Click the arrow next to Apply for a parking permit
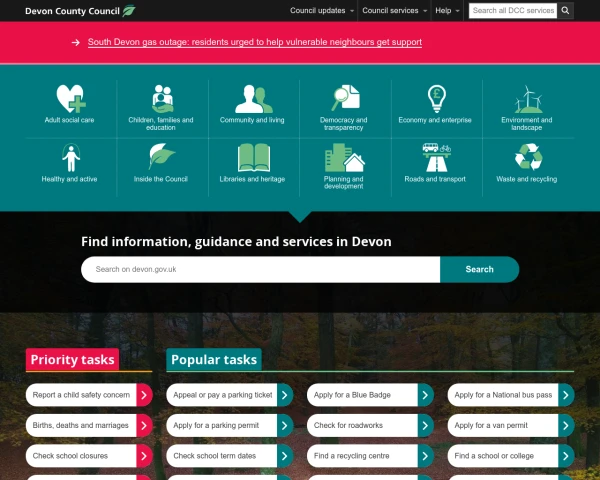This screenshot has width=600, height=480. (x=285, y=425)
